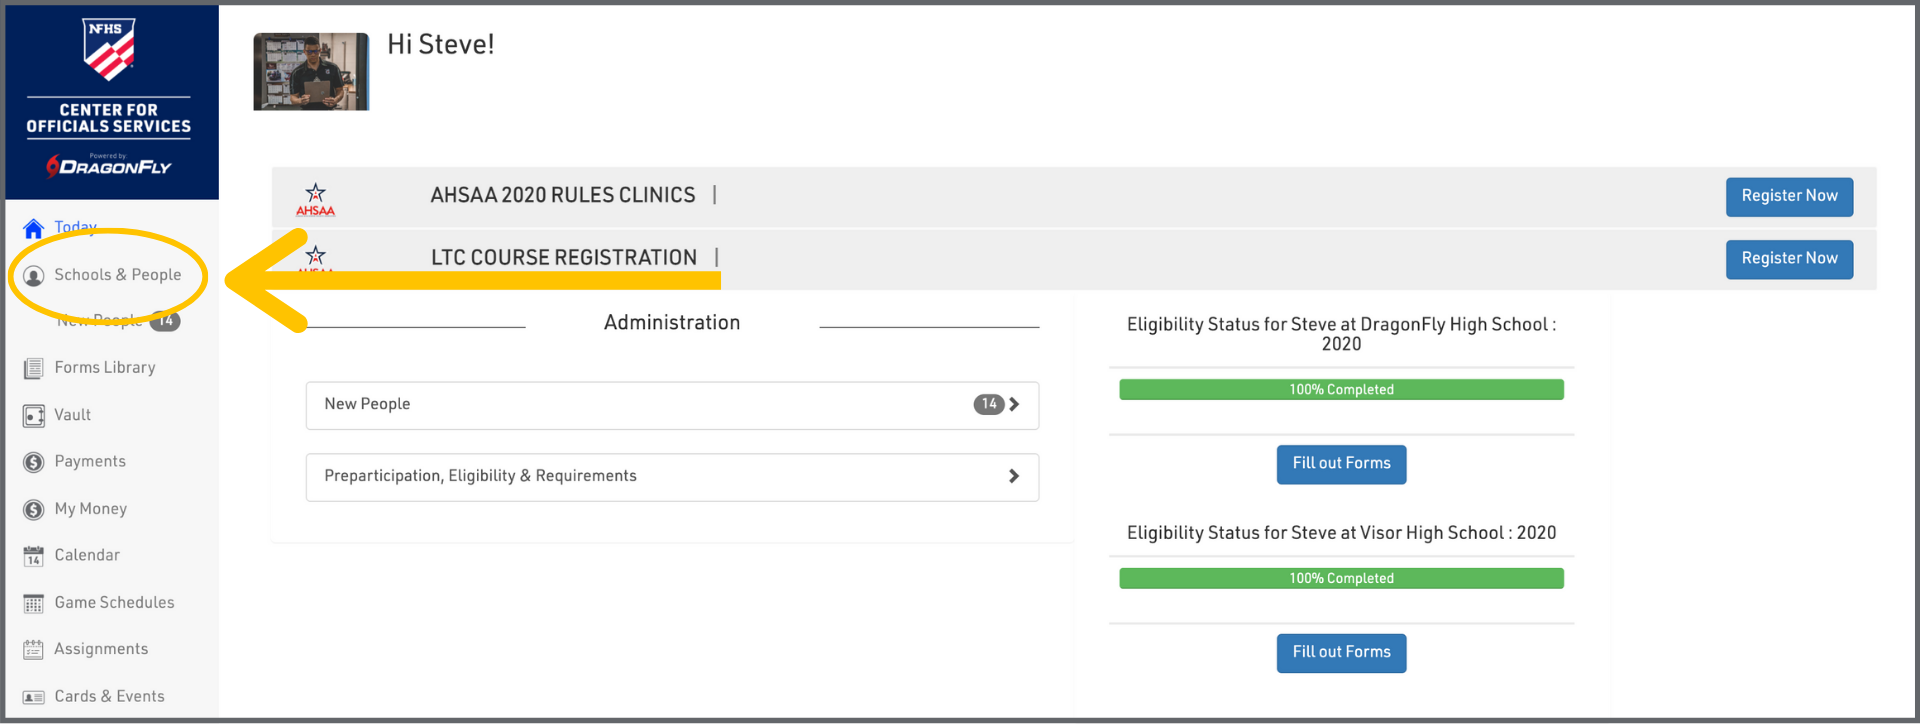1920x724 pixels.
Task: Click Steve's profile photo thumbnail
Action: pos(311,72)
